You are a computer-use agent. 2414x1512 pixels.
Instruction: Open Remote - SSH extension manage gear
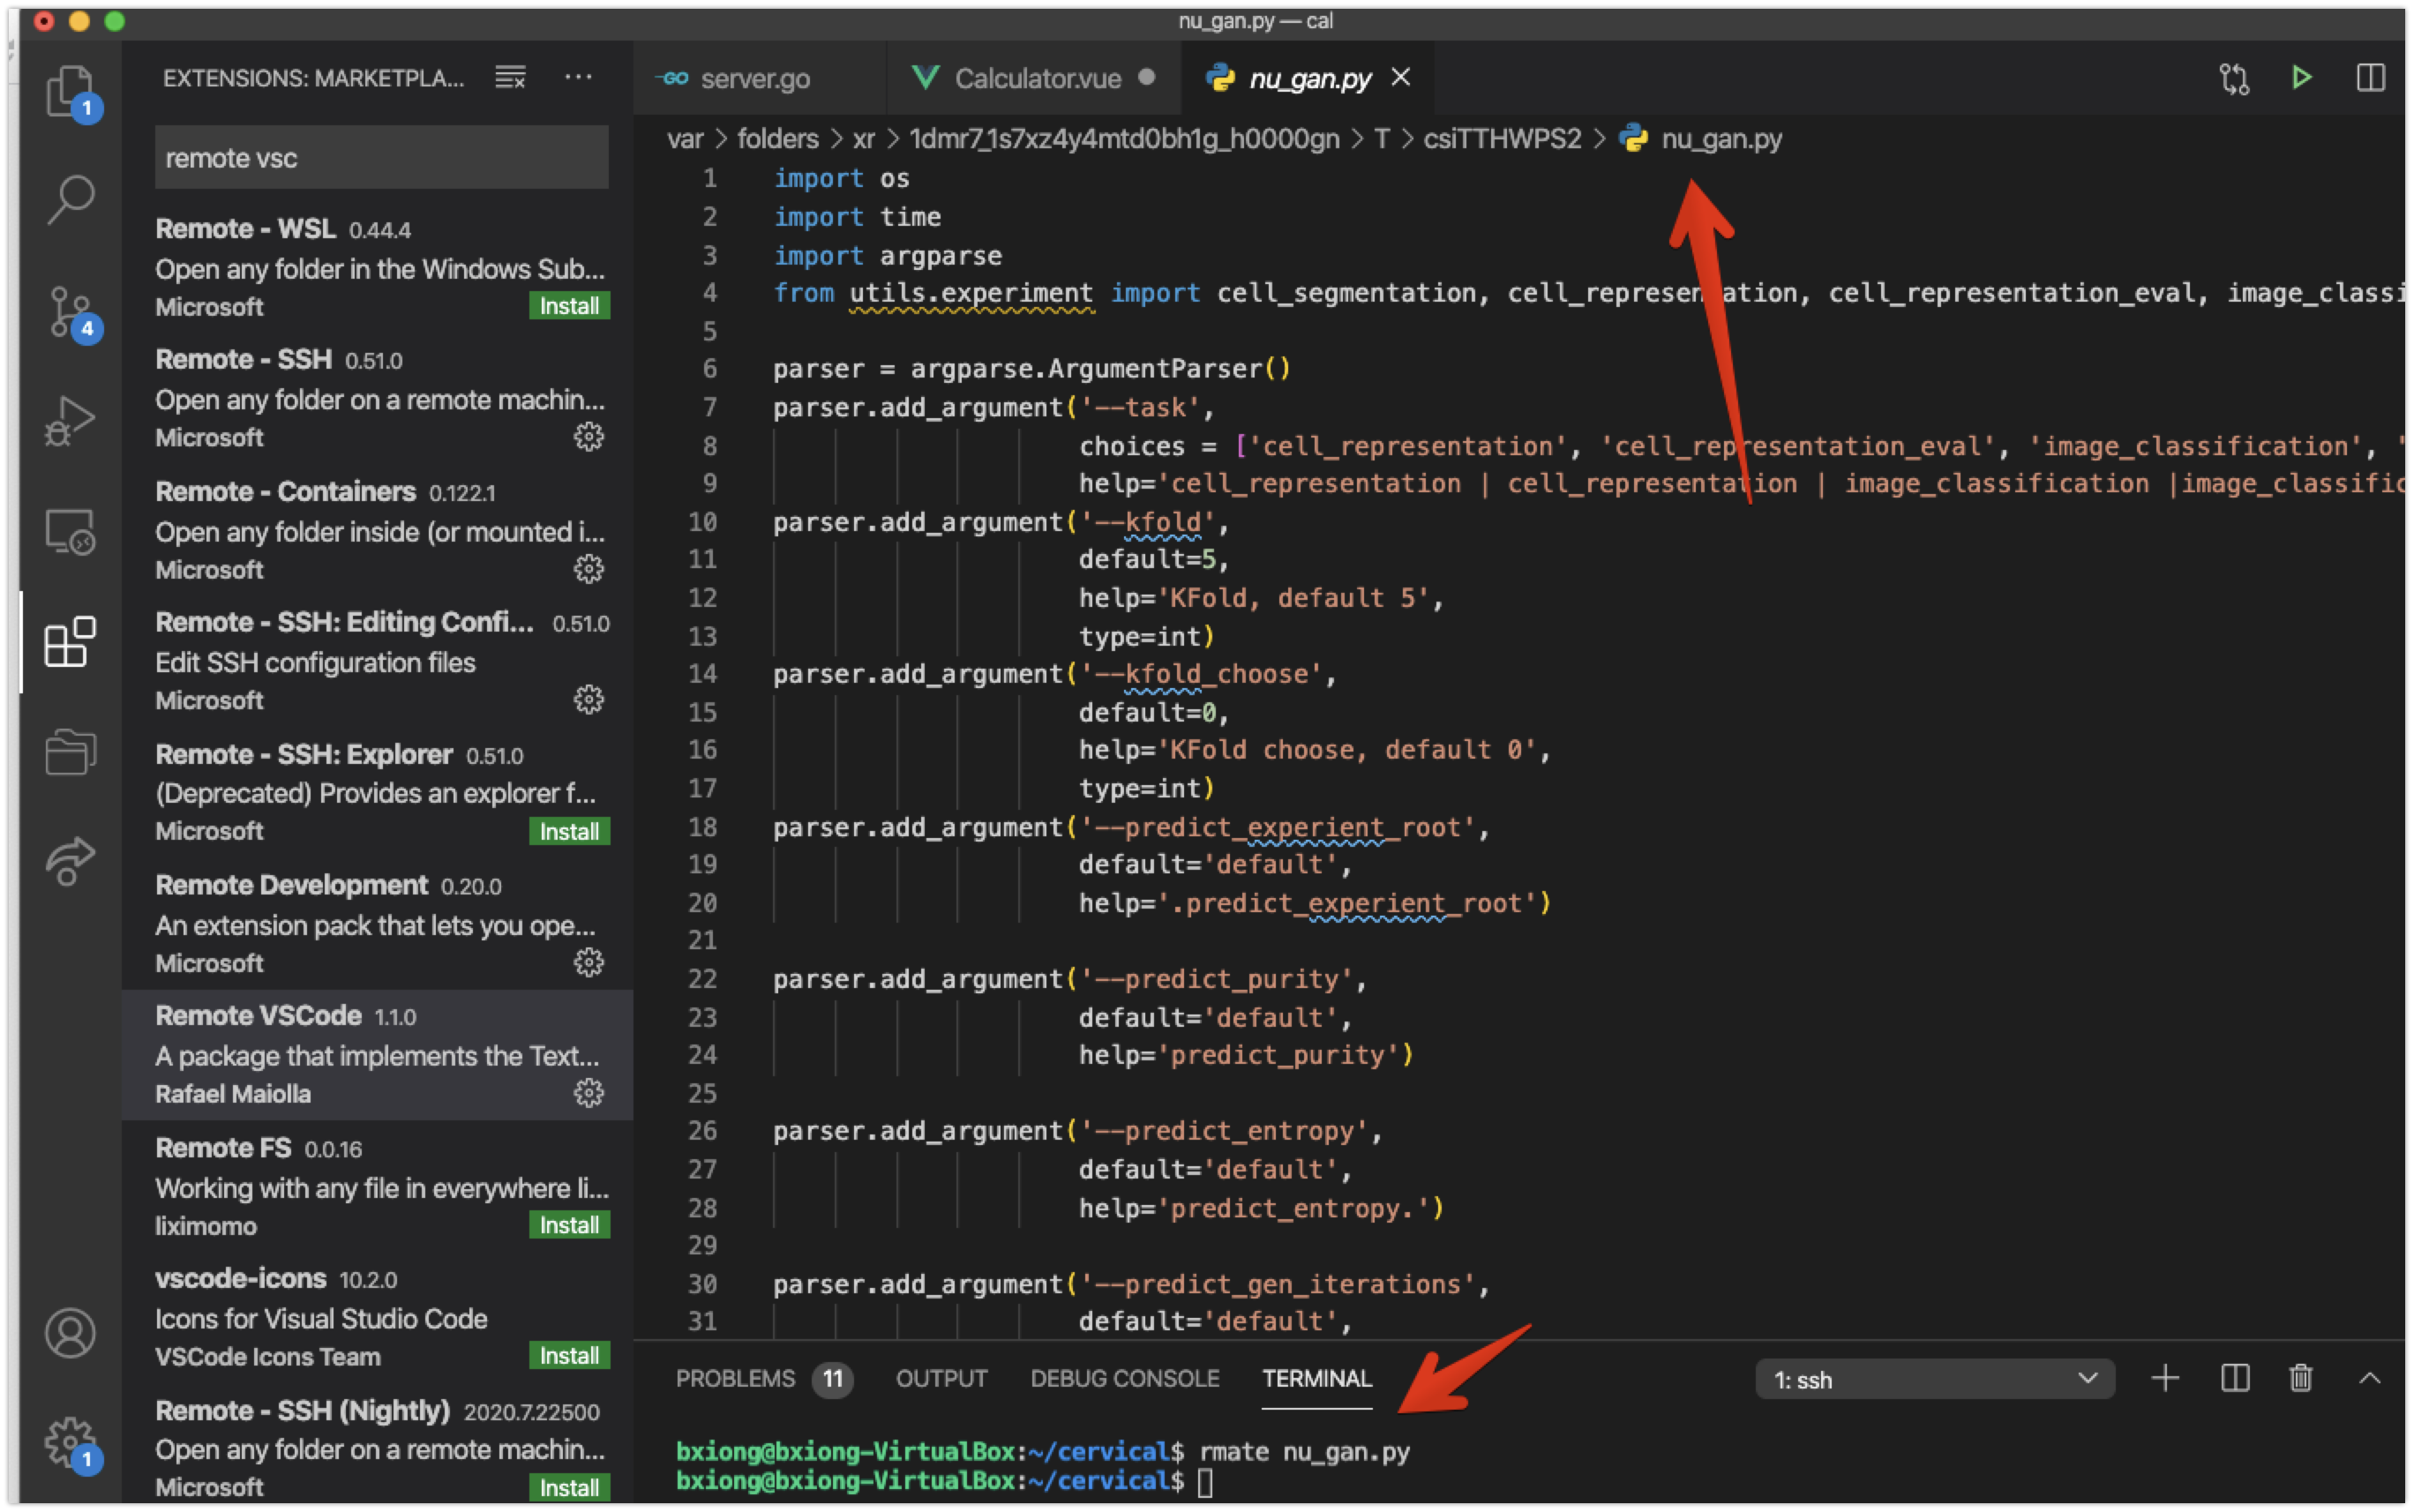coord(588,437)
